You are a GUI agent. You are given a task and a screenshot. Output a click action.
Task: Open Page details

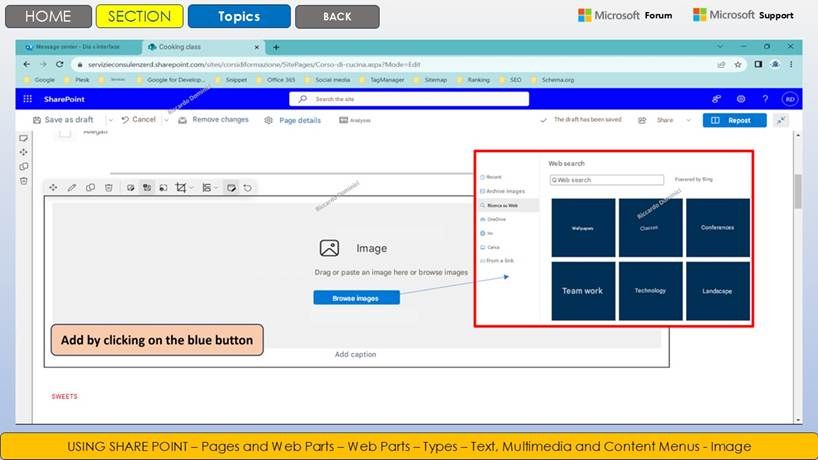[x=293, y=120]
